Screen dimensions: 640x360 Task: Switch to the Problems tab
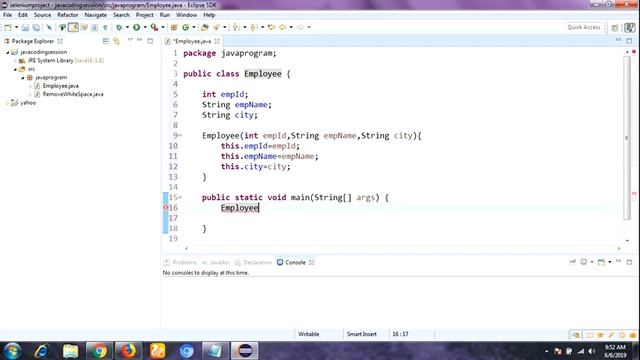[180, 262]
